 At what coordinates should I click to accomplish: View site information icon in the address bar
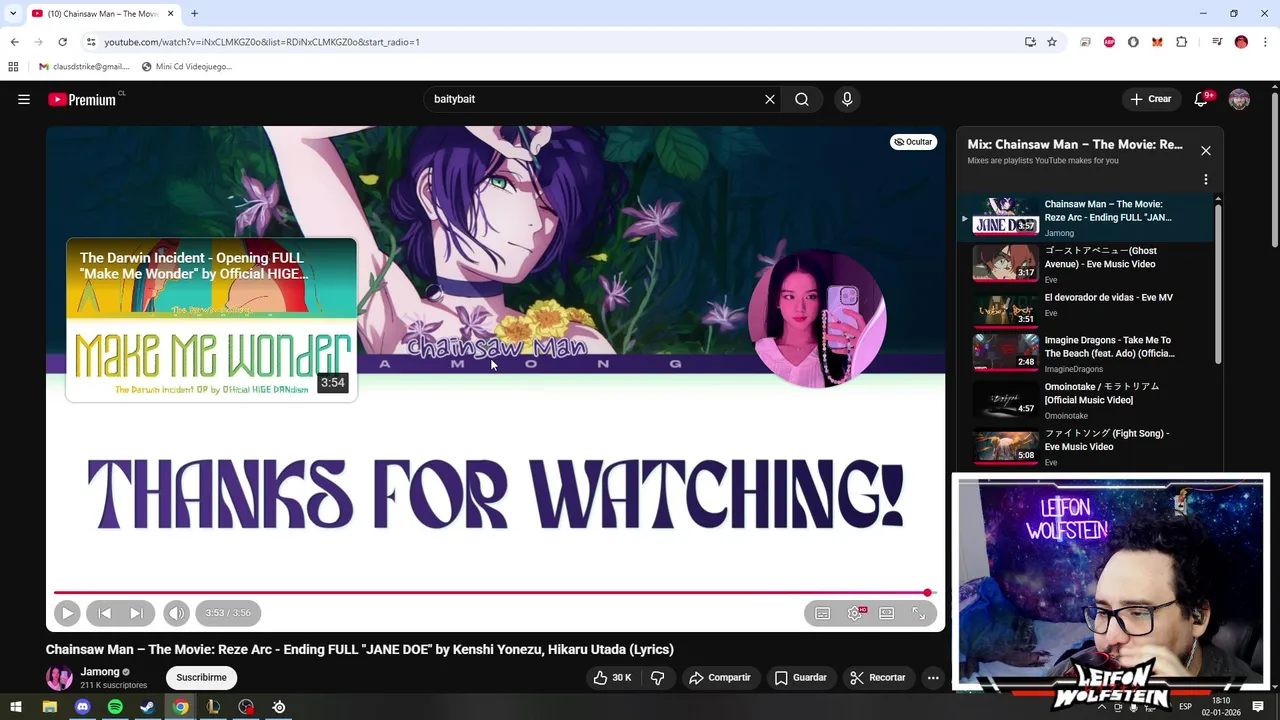[x=91, y=42]
